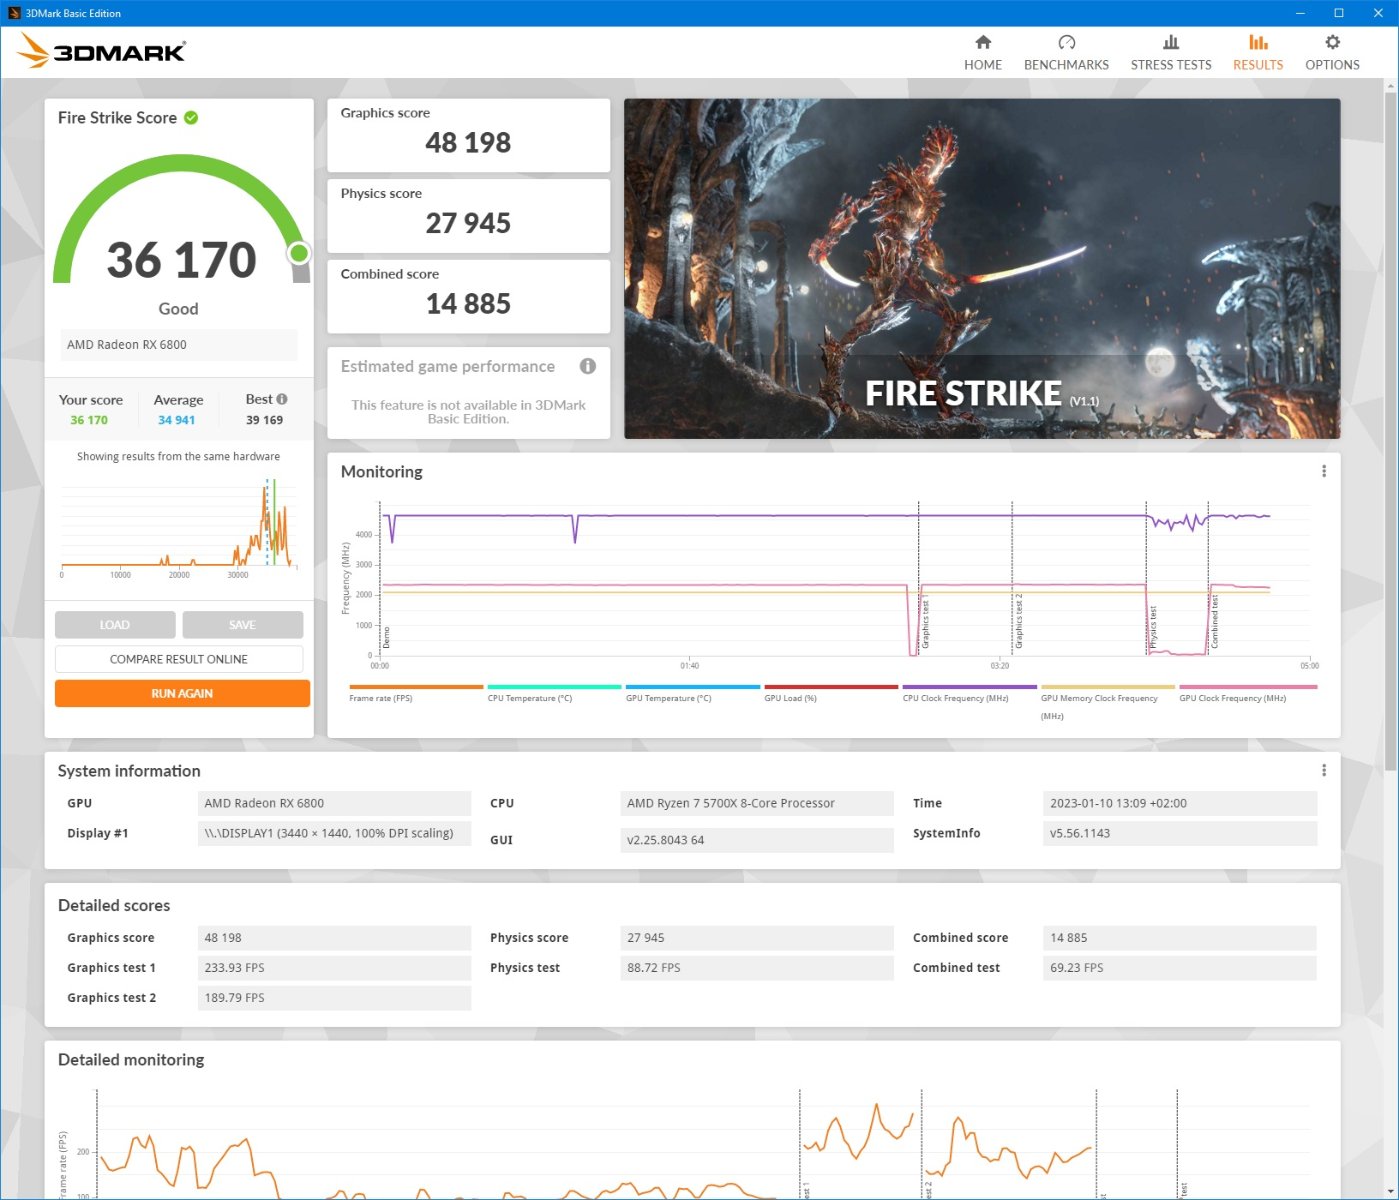The image size is (1399, 1200).
Task: Click Average score value 34 941
Action: 177,420
